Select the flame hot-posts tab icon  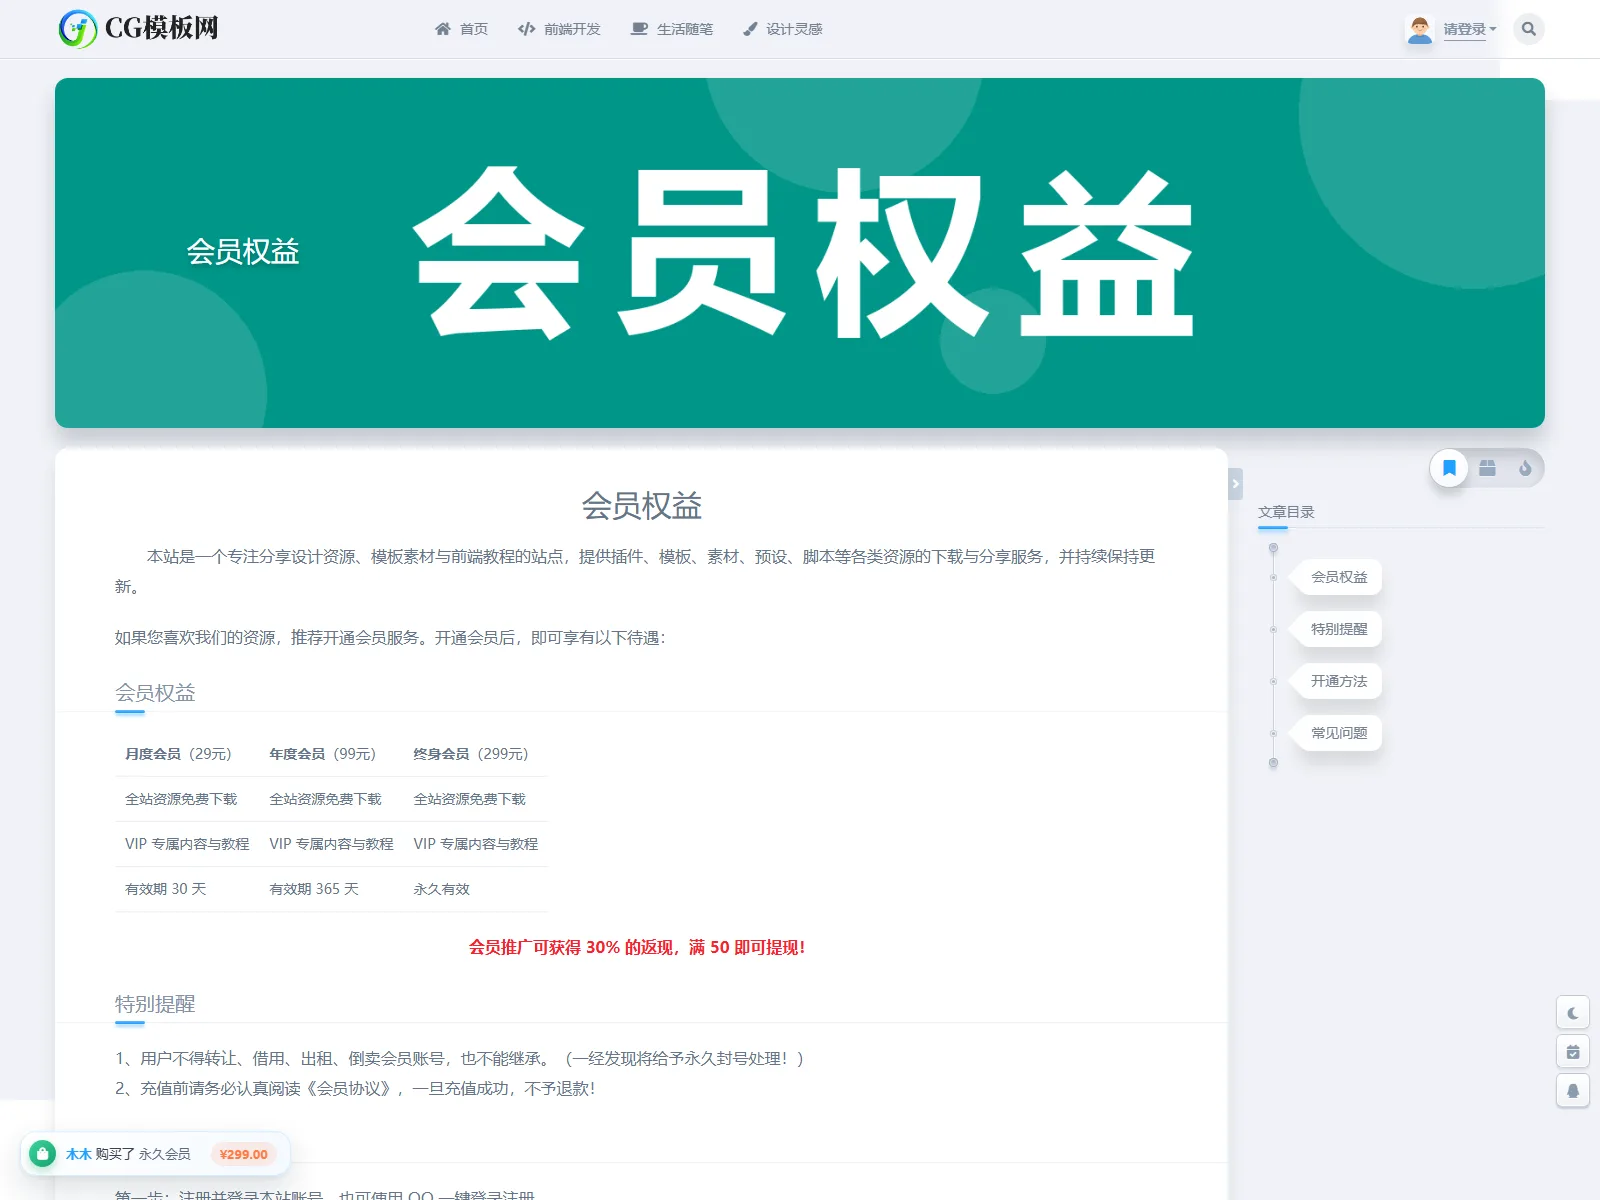click(1525, 468)
